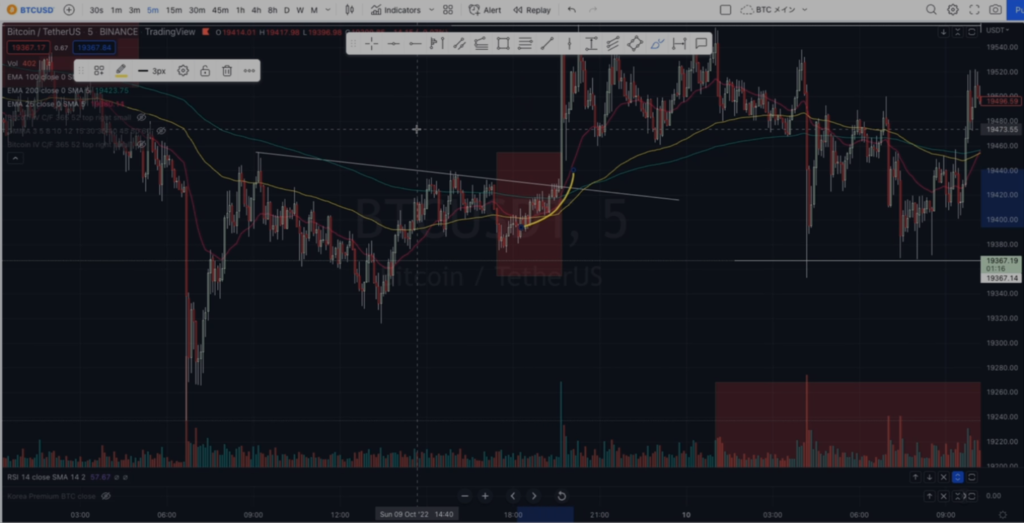The height and width of the screenshot is (523, 1024).
Task: Select the Horizontal Ray tool
Action: (x=415, y=44)
